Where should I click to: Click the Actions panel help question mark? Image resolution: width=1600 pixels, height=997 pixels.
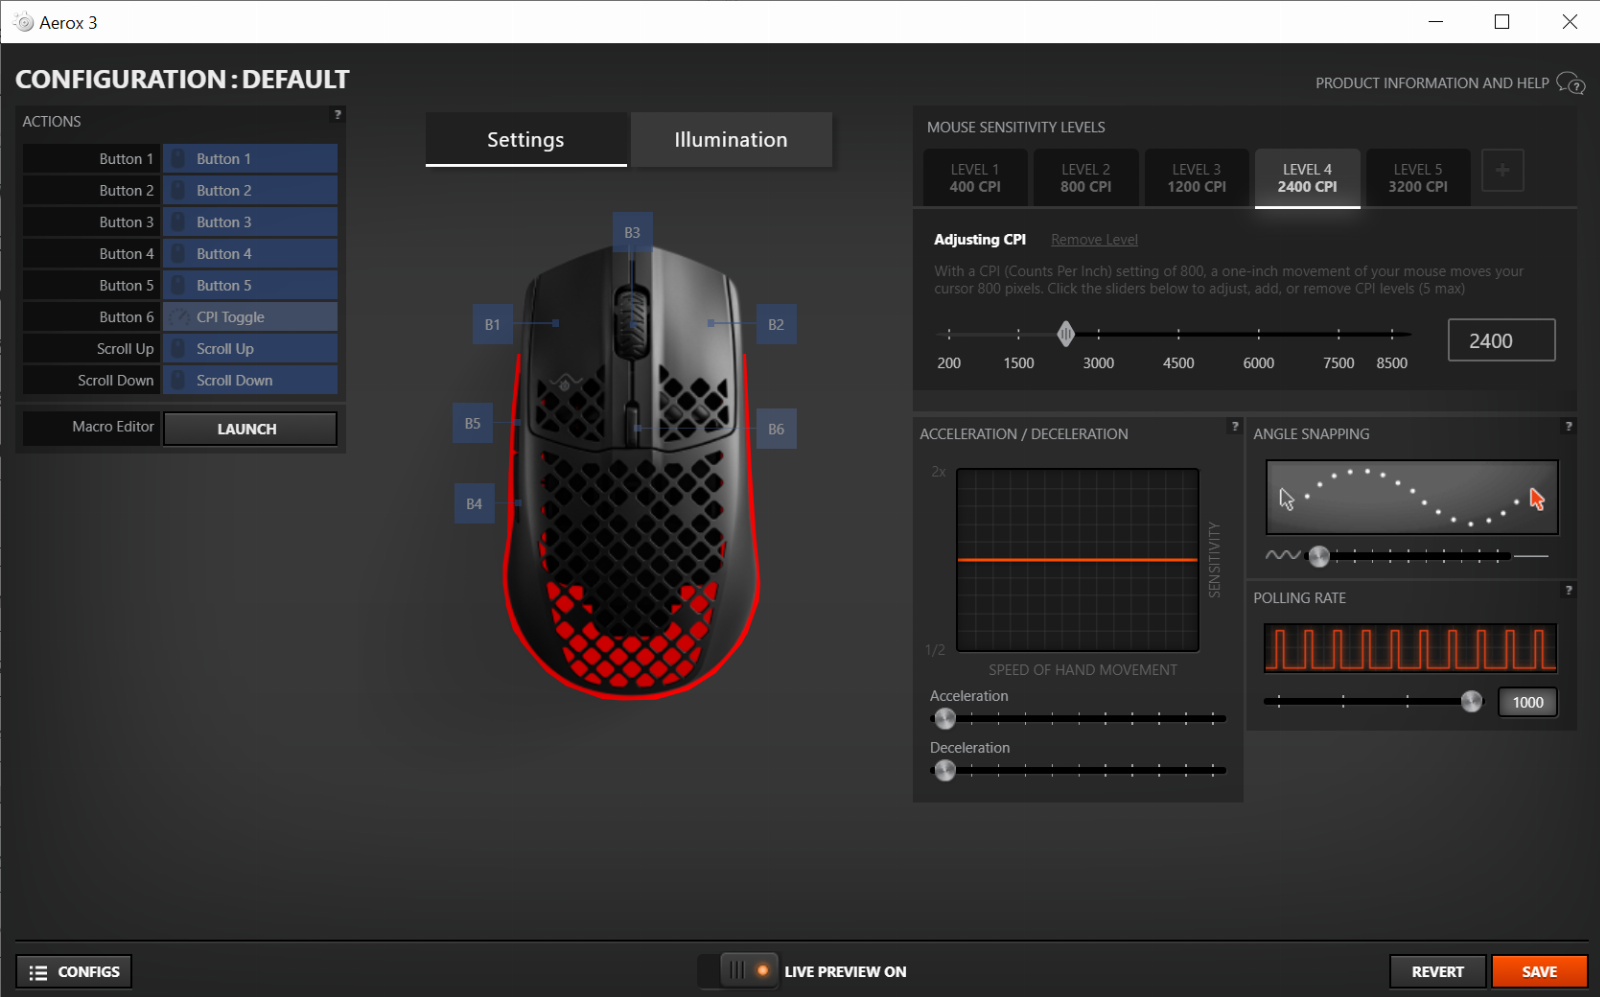[x=338, y=115]
